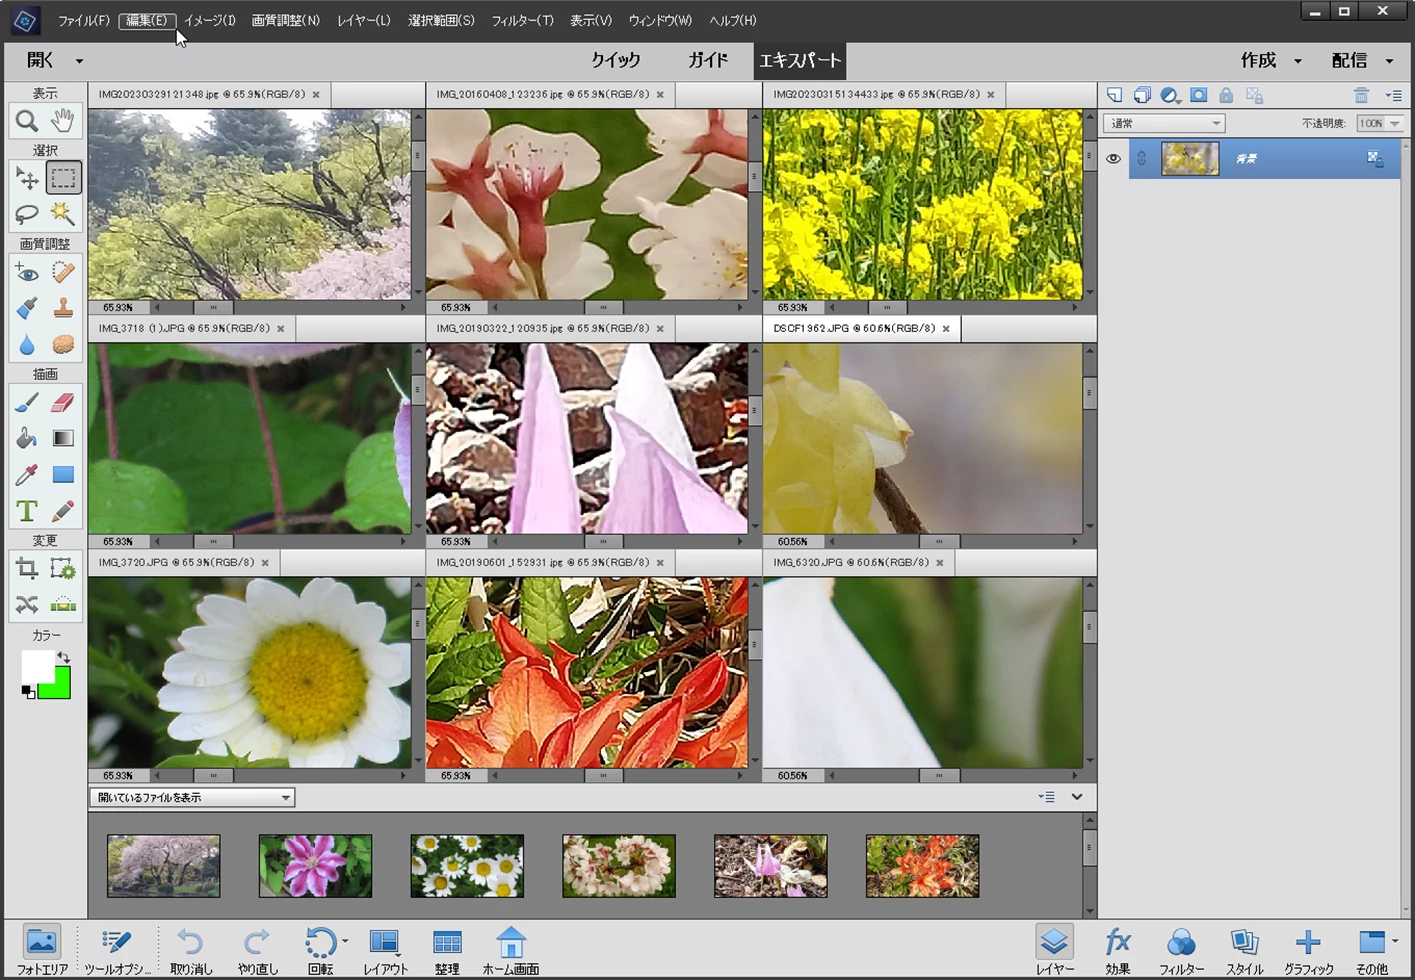The height and width of the screenshot is (980, 1415).
Task: Create new fill or adjustment layer
Action: coord(1170,95)
